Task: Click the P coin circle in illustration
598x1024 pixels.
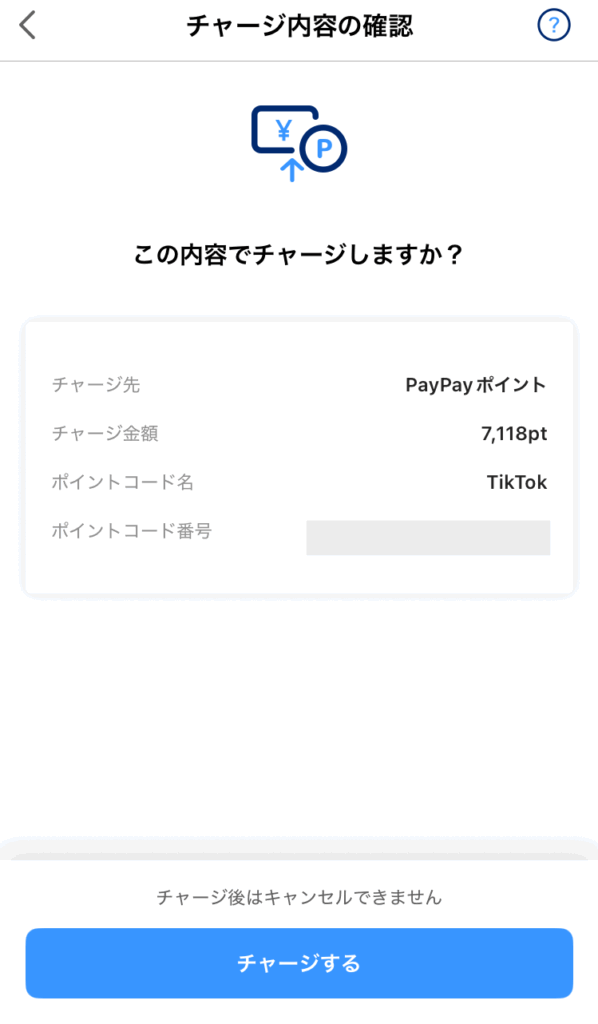Action: (x=324, y=148)
